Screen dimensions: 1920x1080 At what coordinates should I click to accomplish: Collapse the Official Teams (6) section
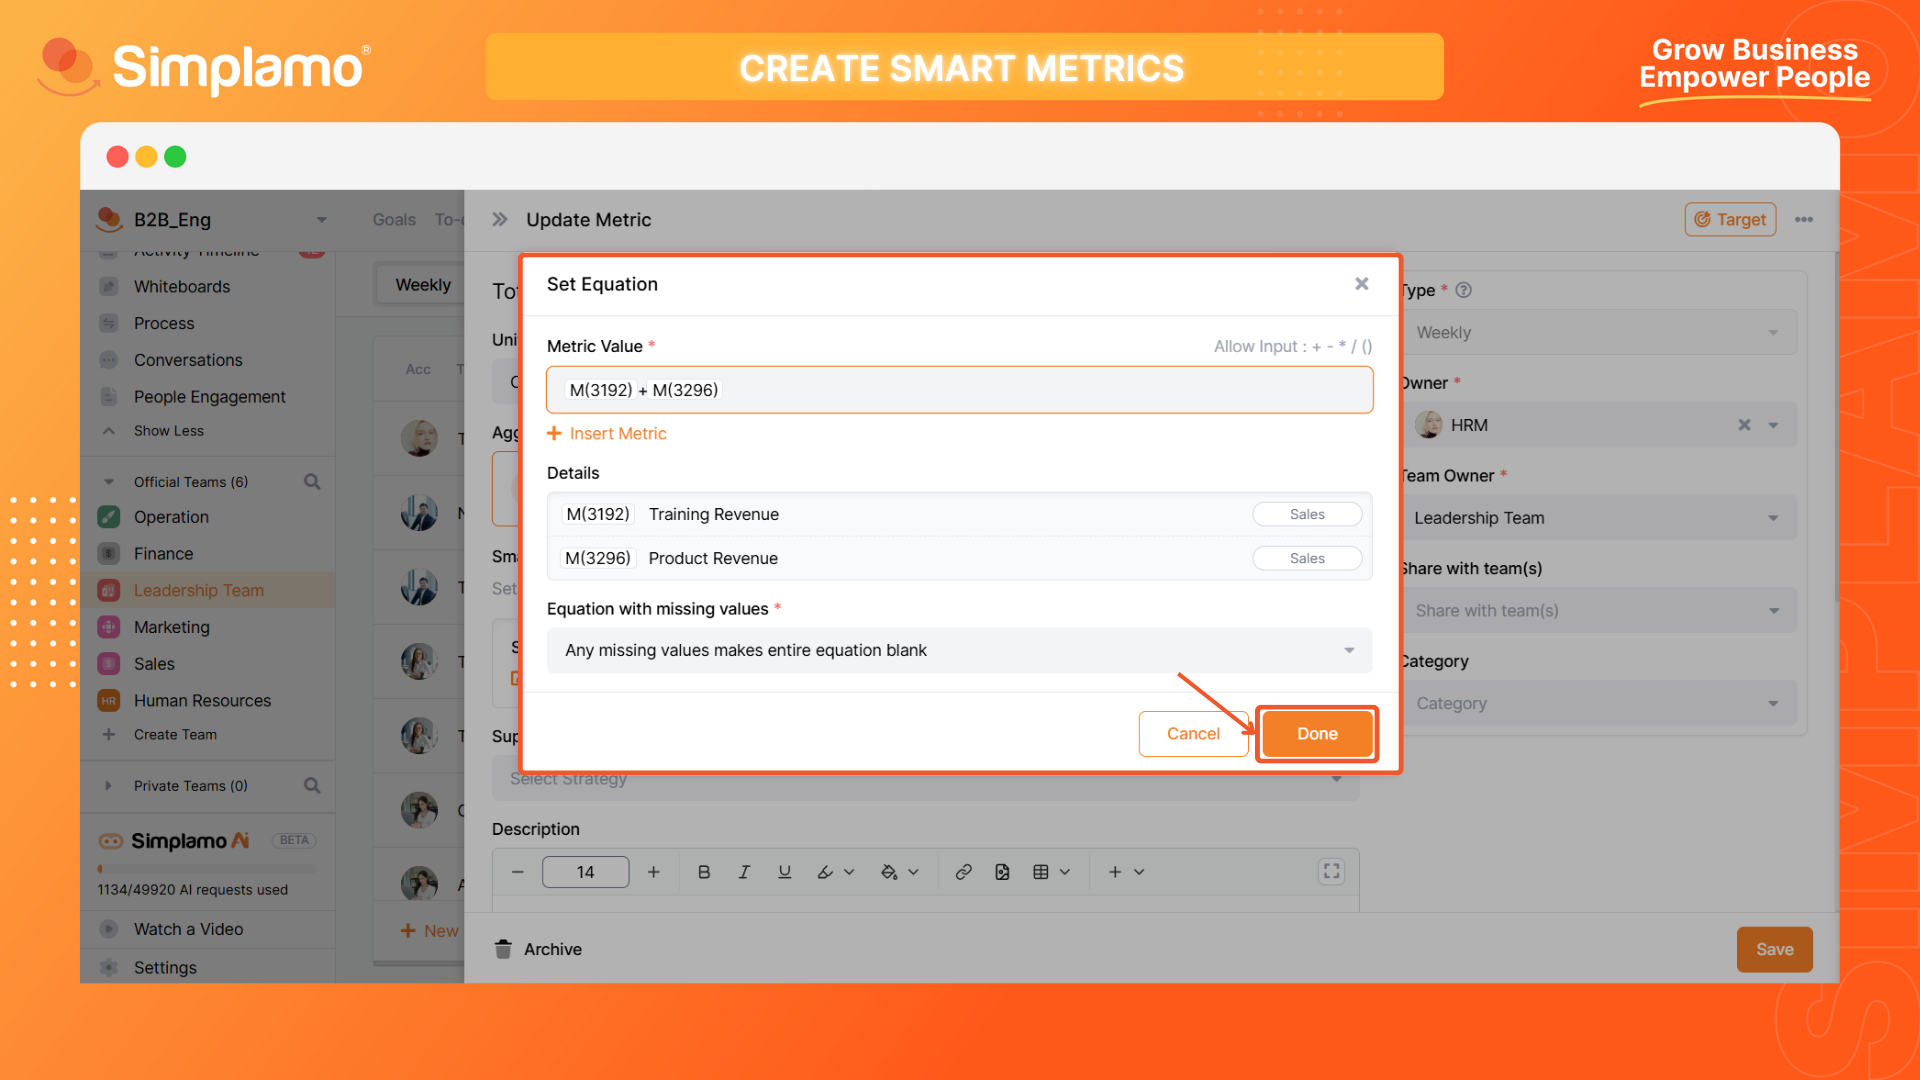108,482
